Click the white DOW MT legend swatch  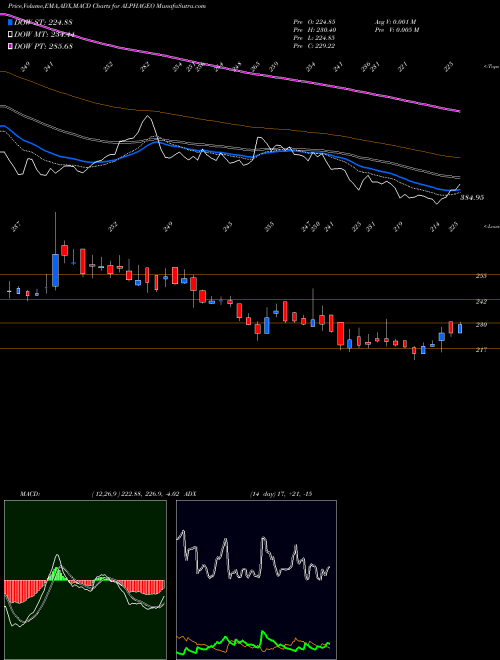pos(10,35)
